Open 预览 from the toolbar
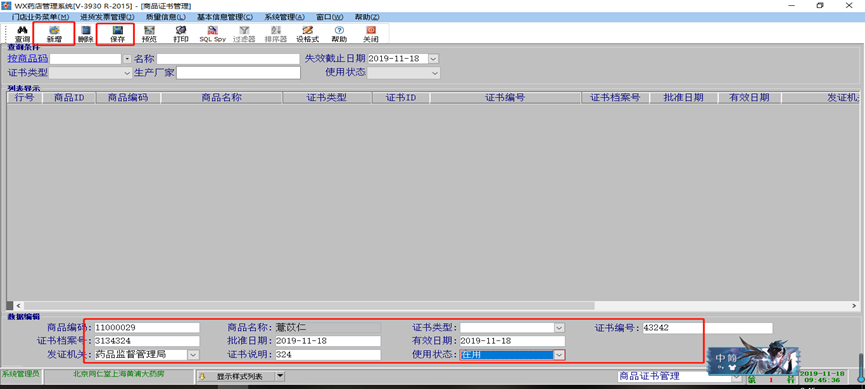865x389 pixels. pos(149,34)
